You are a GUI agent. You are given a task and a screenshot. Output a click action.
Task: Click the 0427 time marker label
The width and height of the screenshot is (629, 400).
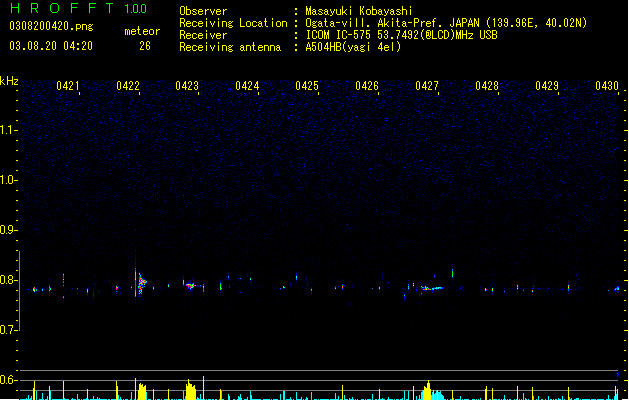pos(427,86)
